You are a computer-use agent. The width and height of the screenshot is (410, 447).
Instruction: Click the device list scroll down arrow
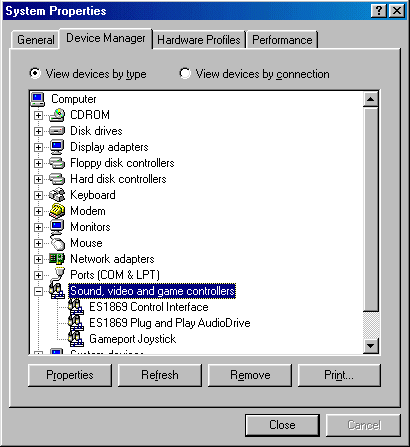[x=371, y=346]
